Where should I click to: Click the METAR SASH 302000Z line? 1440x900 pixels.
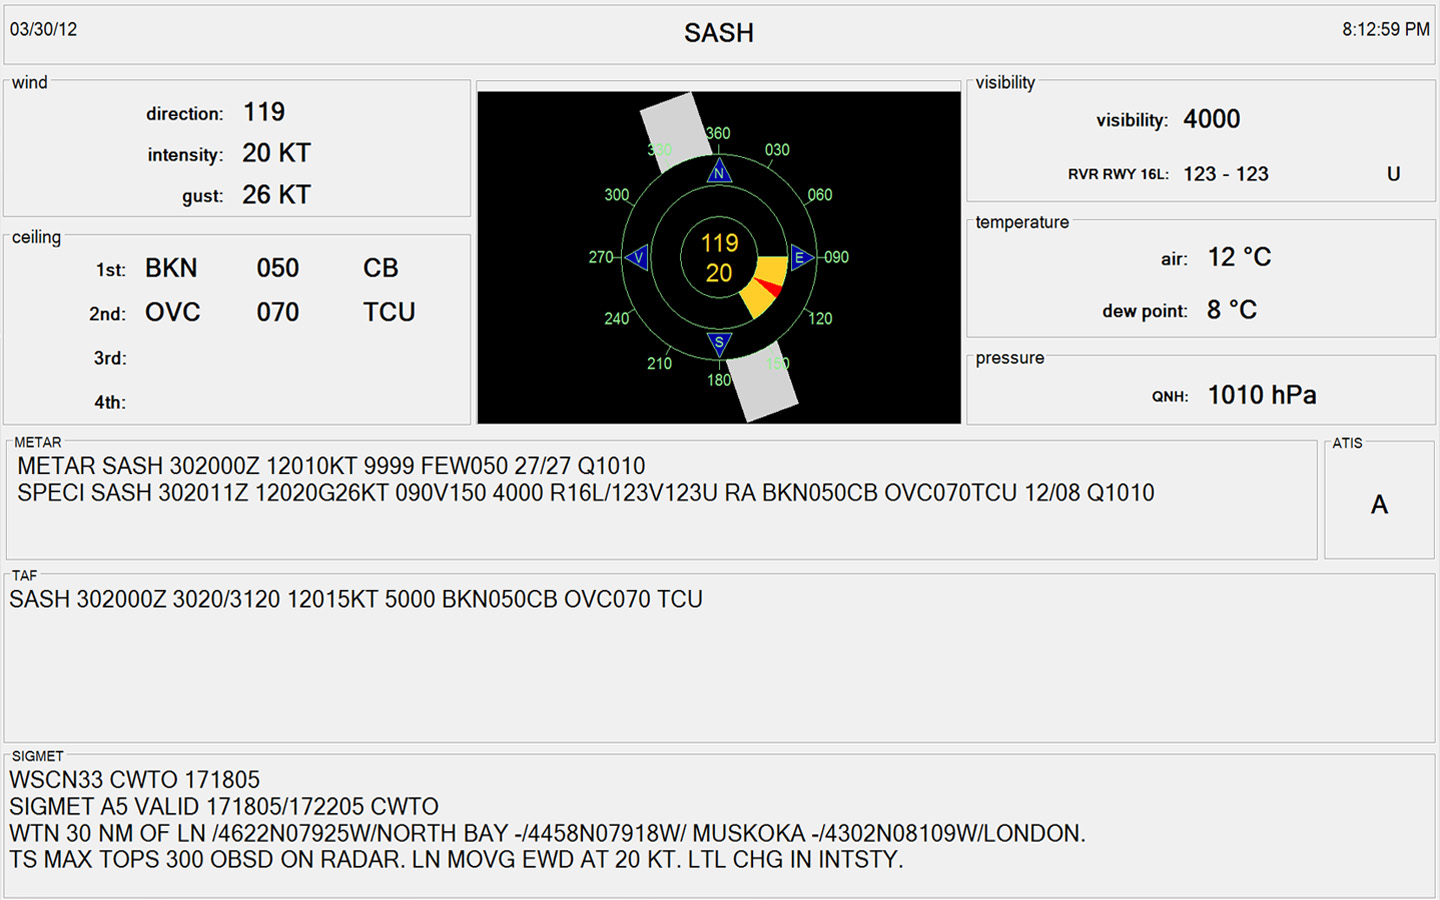tap(331, 466)
